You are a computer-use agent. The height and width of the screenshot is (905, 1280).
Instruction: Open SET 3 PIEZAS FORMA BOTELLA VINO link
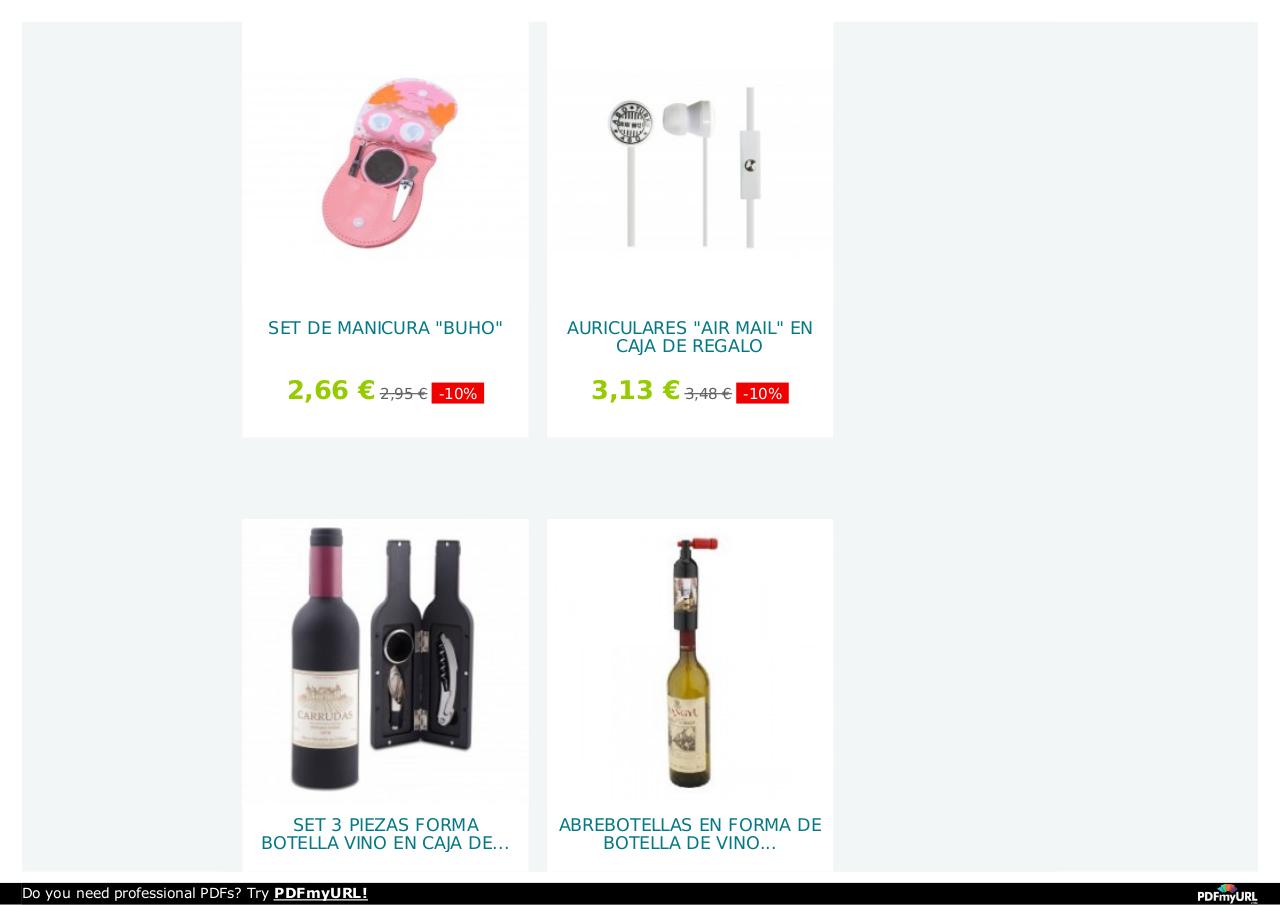tap(385, 834)
